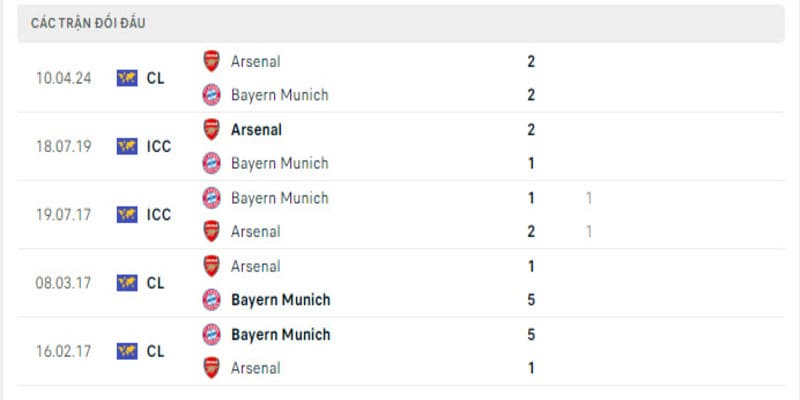Open Bayern Munich link in 18.07.19 match
Image resolution: width=800 pixels, height=400 pixels.
pos(279,163)
